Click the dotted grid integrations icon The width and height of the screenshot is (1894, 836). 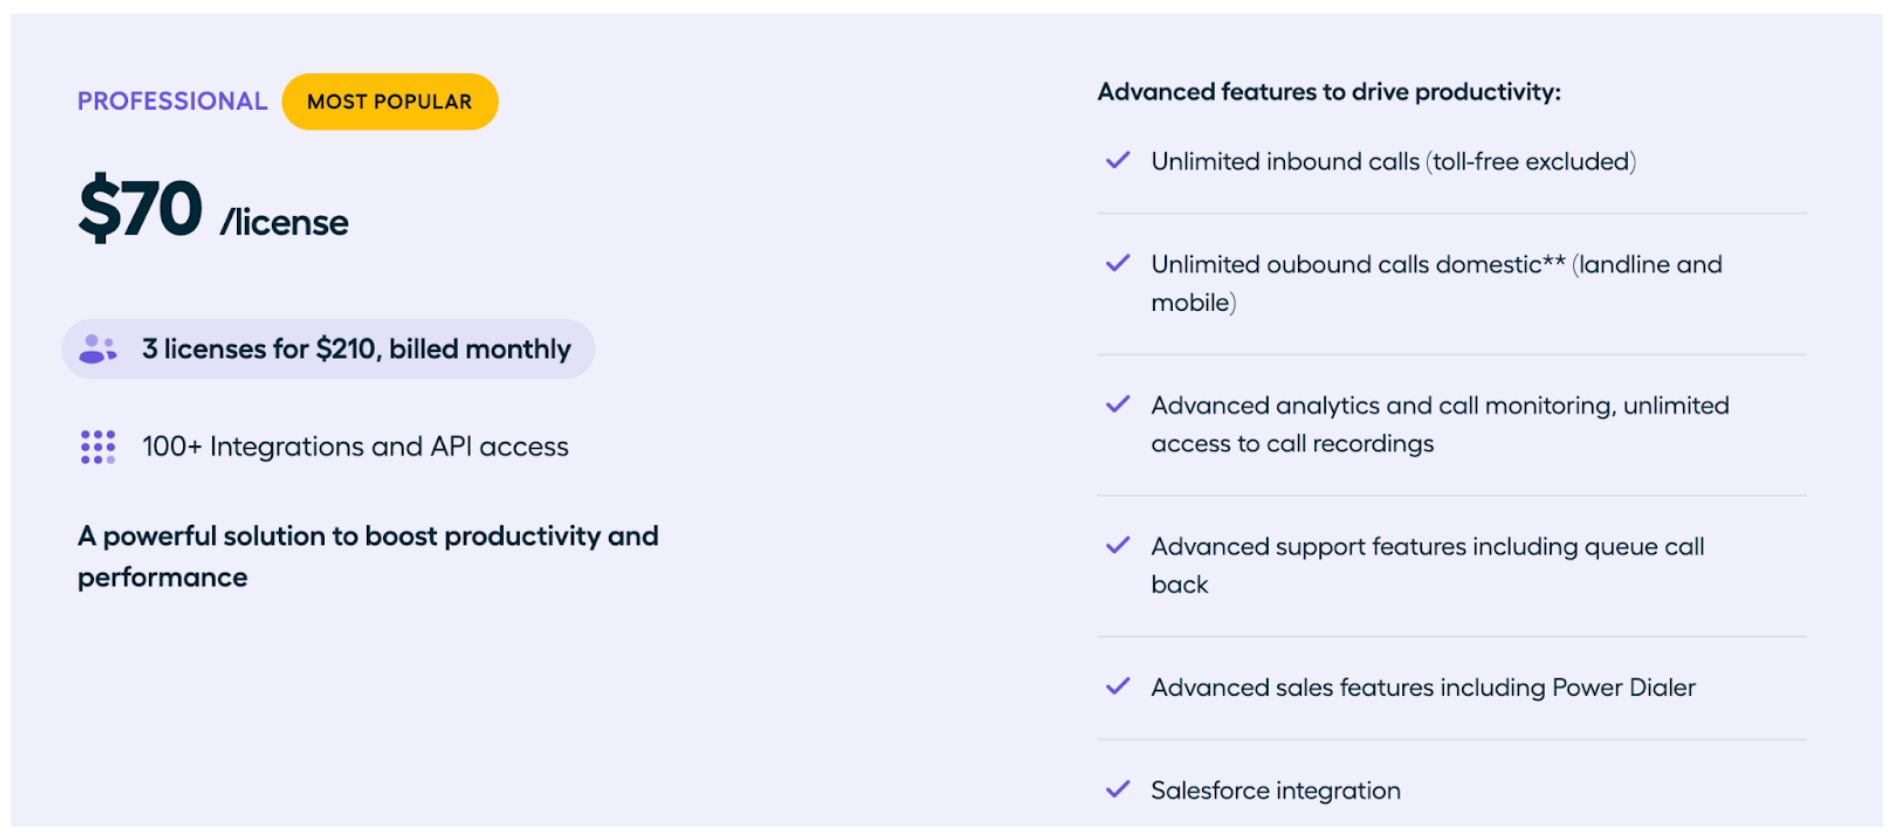[98, 447]
